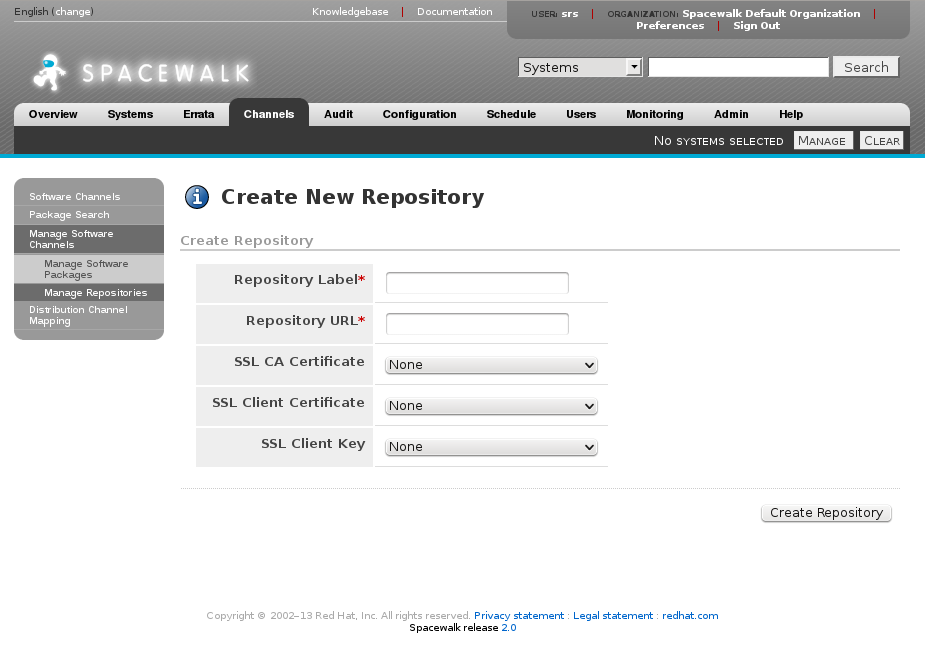Open Manage Software Packages in sidebar
This screenshot has height=653, width=925.
[x=86, y=269]
